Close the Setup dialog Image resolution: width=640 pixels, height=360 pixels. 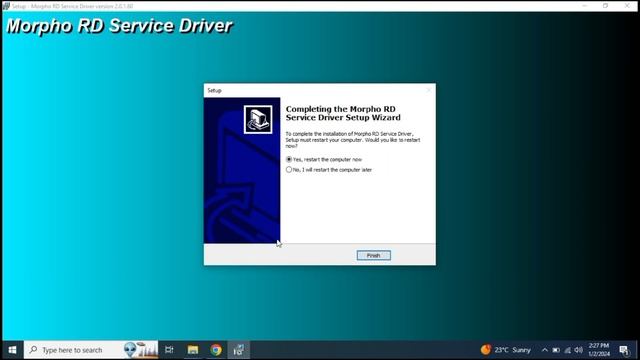click(x=428, y=90)
